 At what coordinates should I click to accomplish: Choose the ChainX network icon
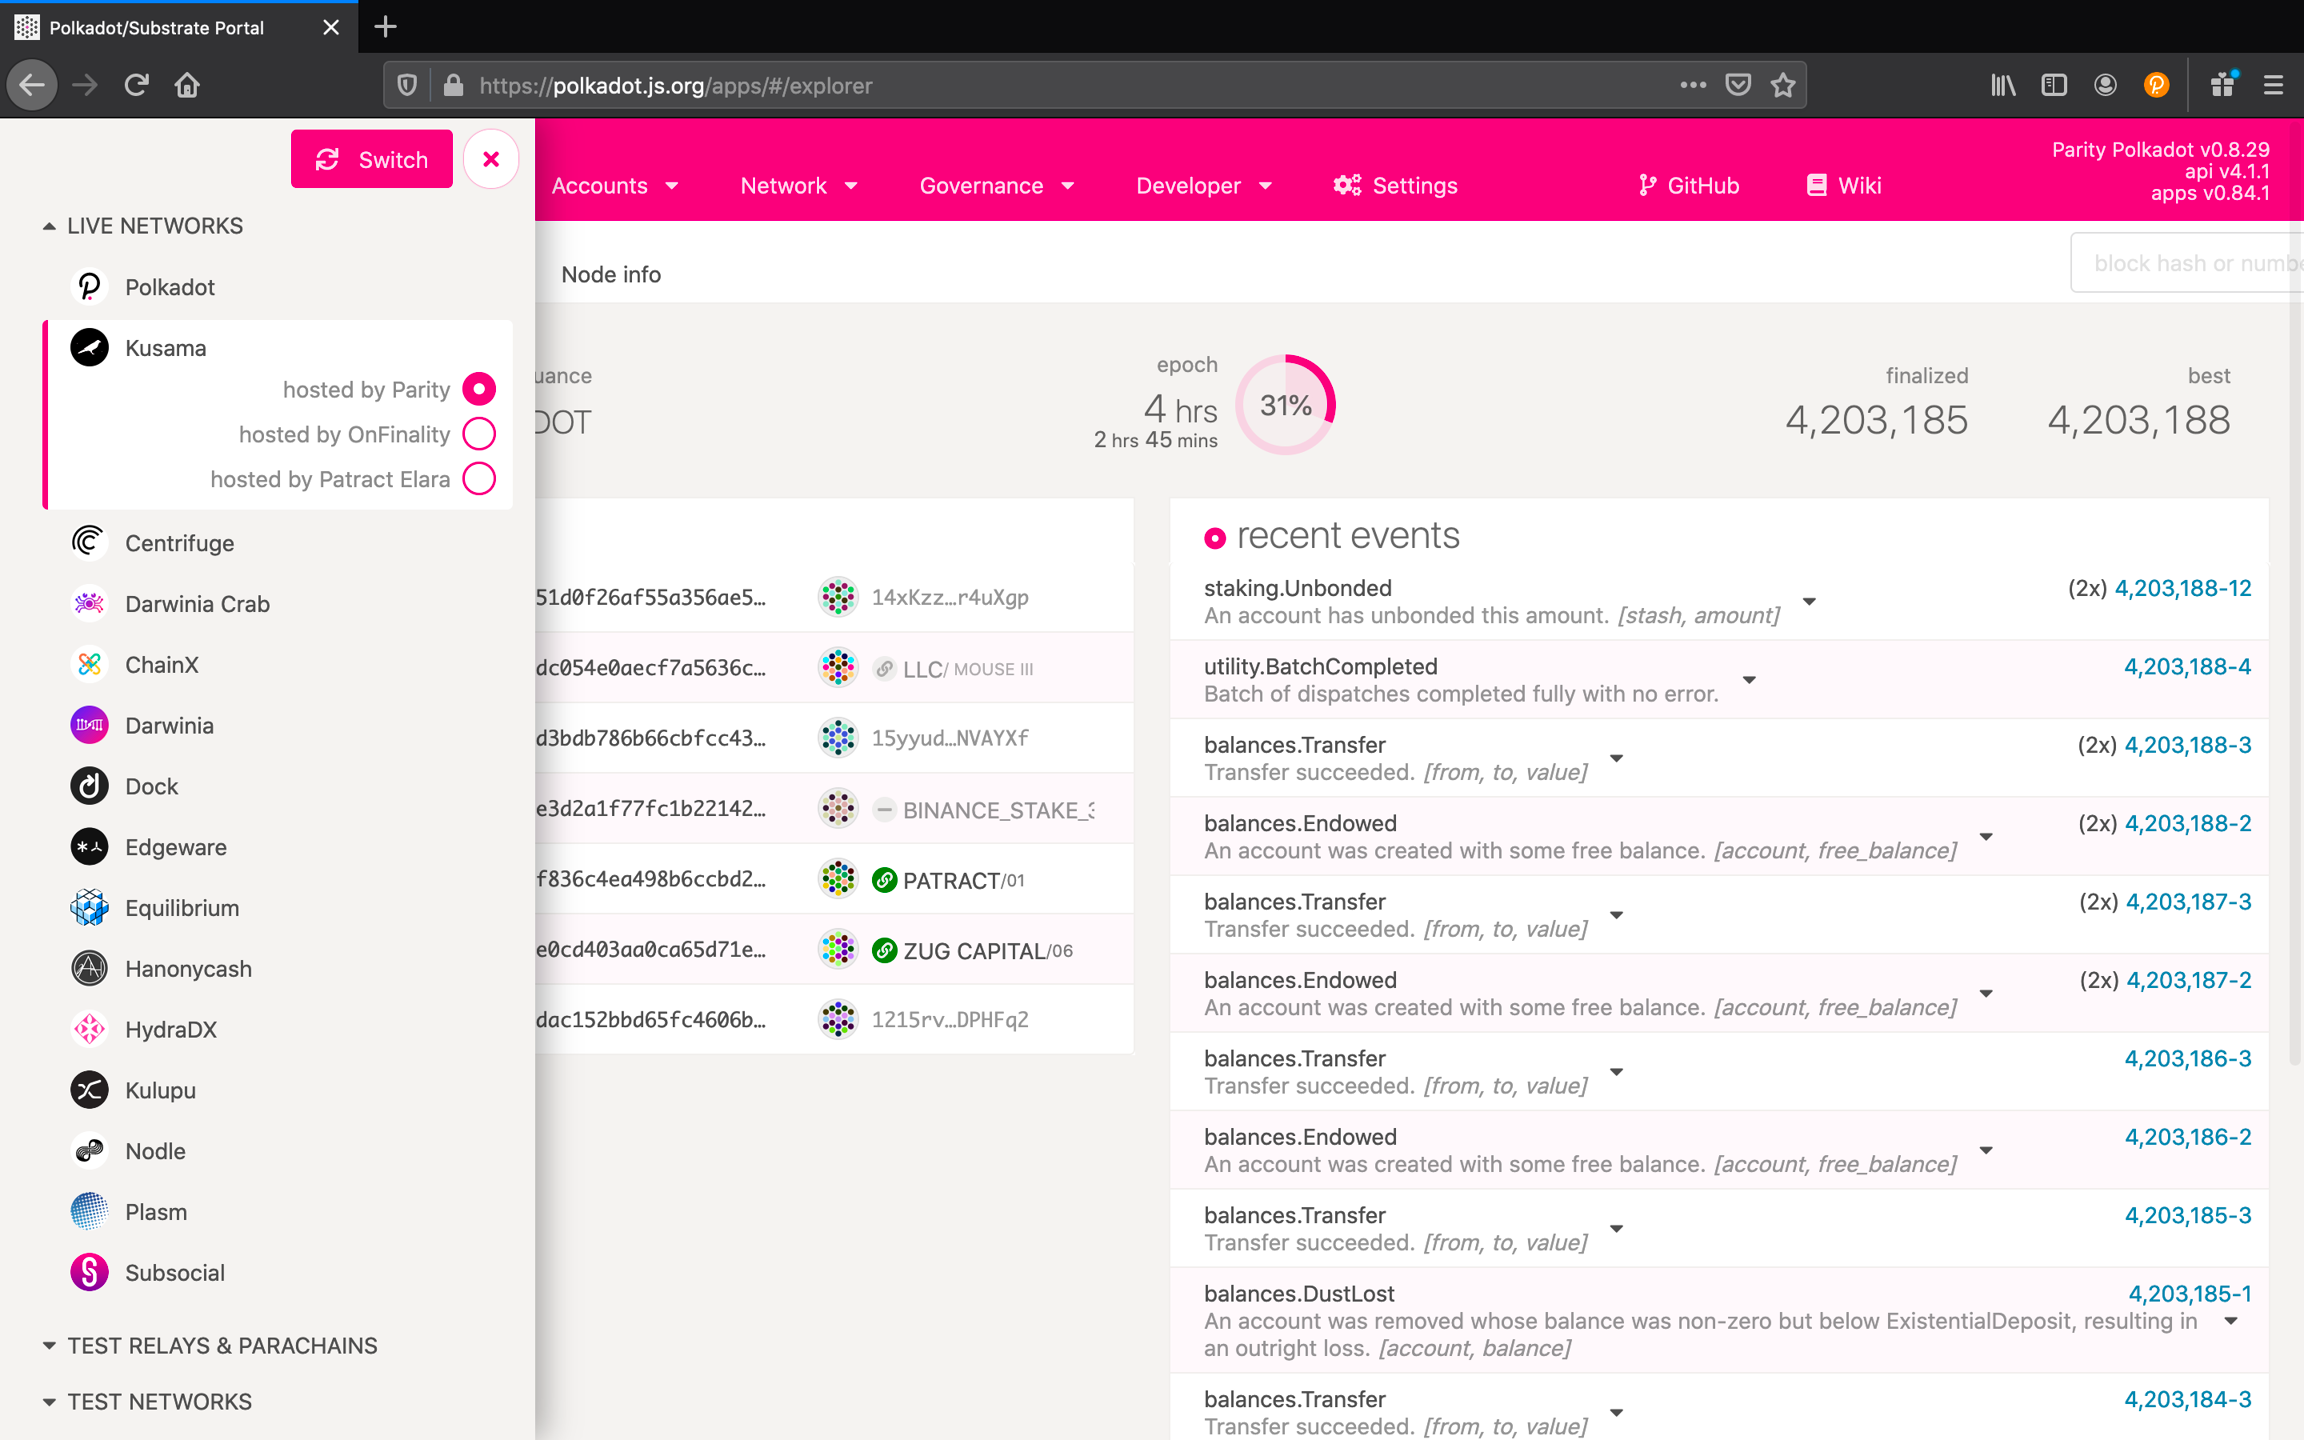pos(89,664)
